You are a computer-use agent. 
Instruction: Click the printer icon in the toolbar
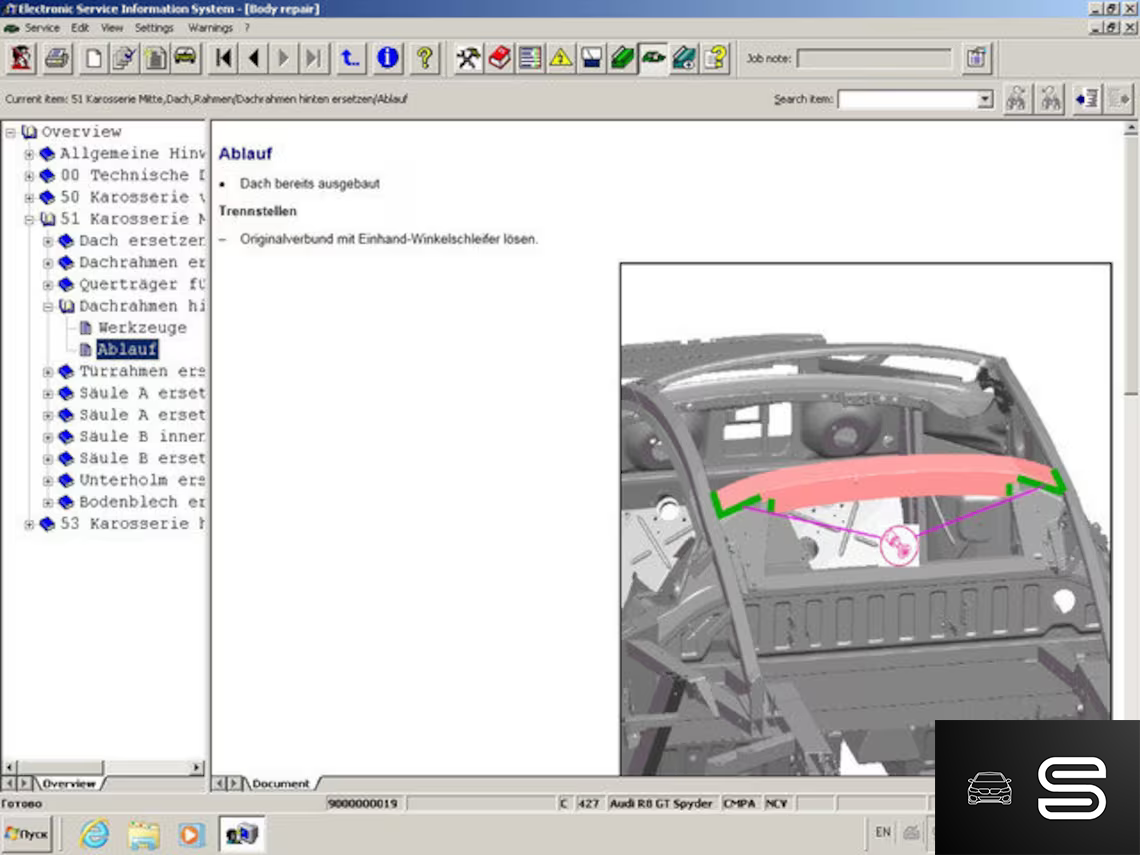pos(57,58)
